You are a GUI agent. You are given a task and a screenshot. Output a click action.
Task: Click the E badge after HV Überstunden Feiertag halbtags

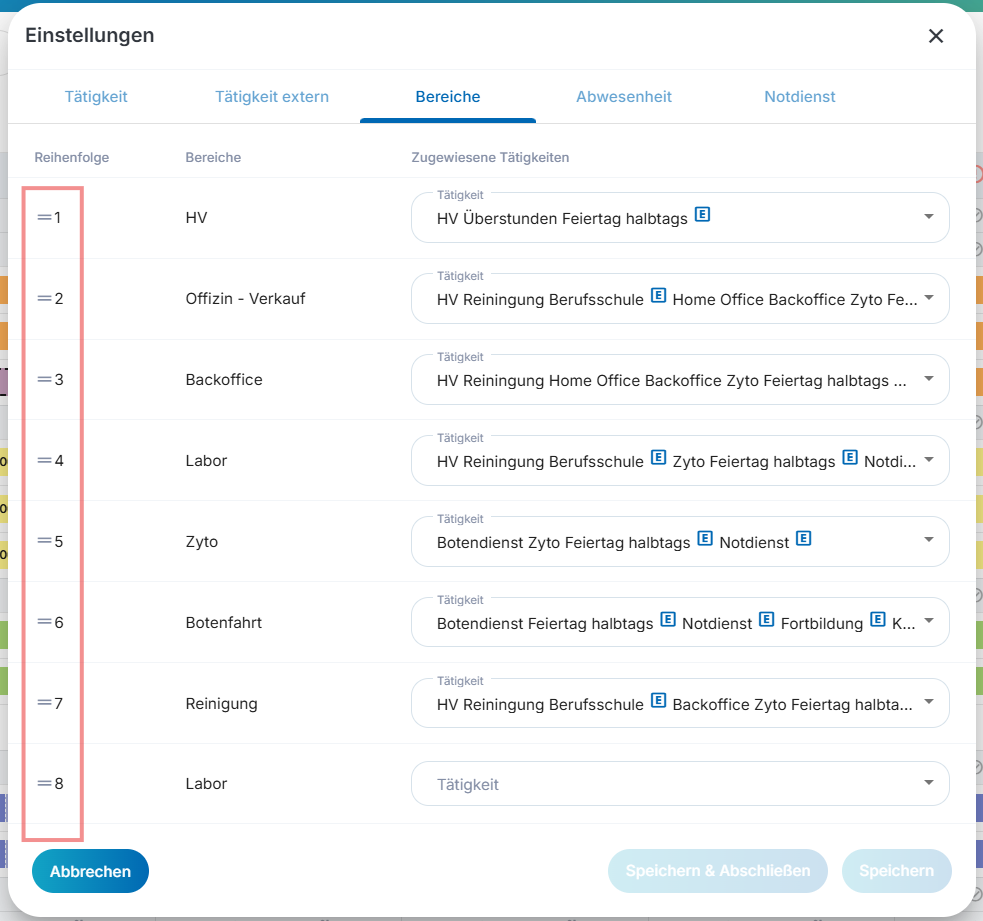coord(703,214)
